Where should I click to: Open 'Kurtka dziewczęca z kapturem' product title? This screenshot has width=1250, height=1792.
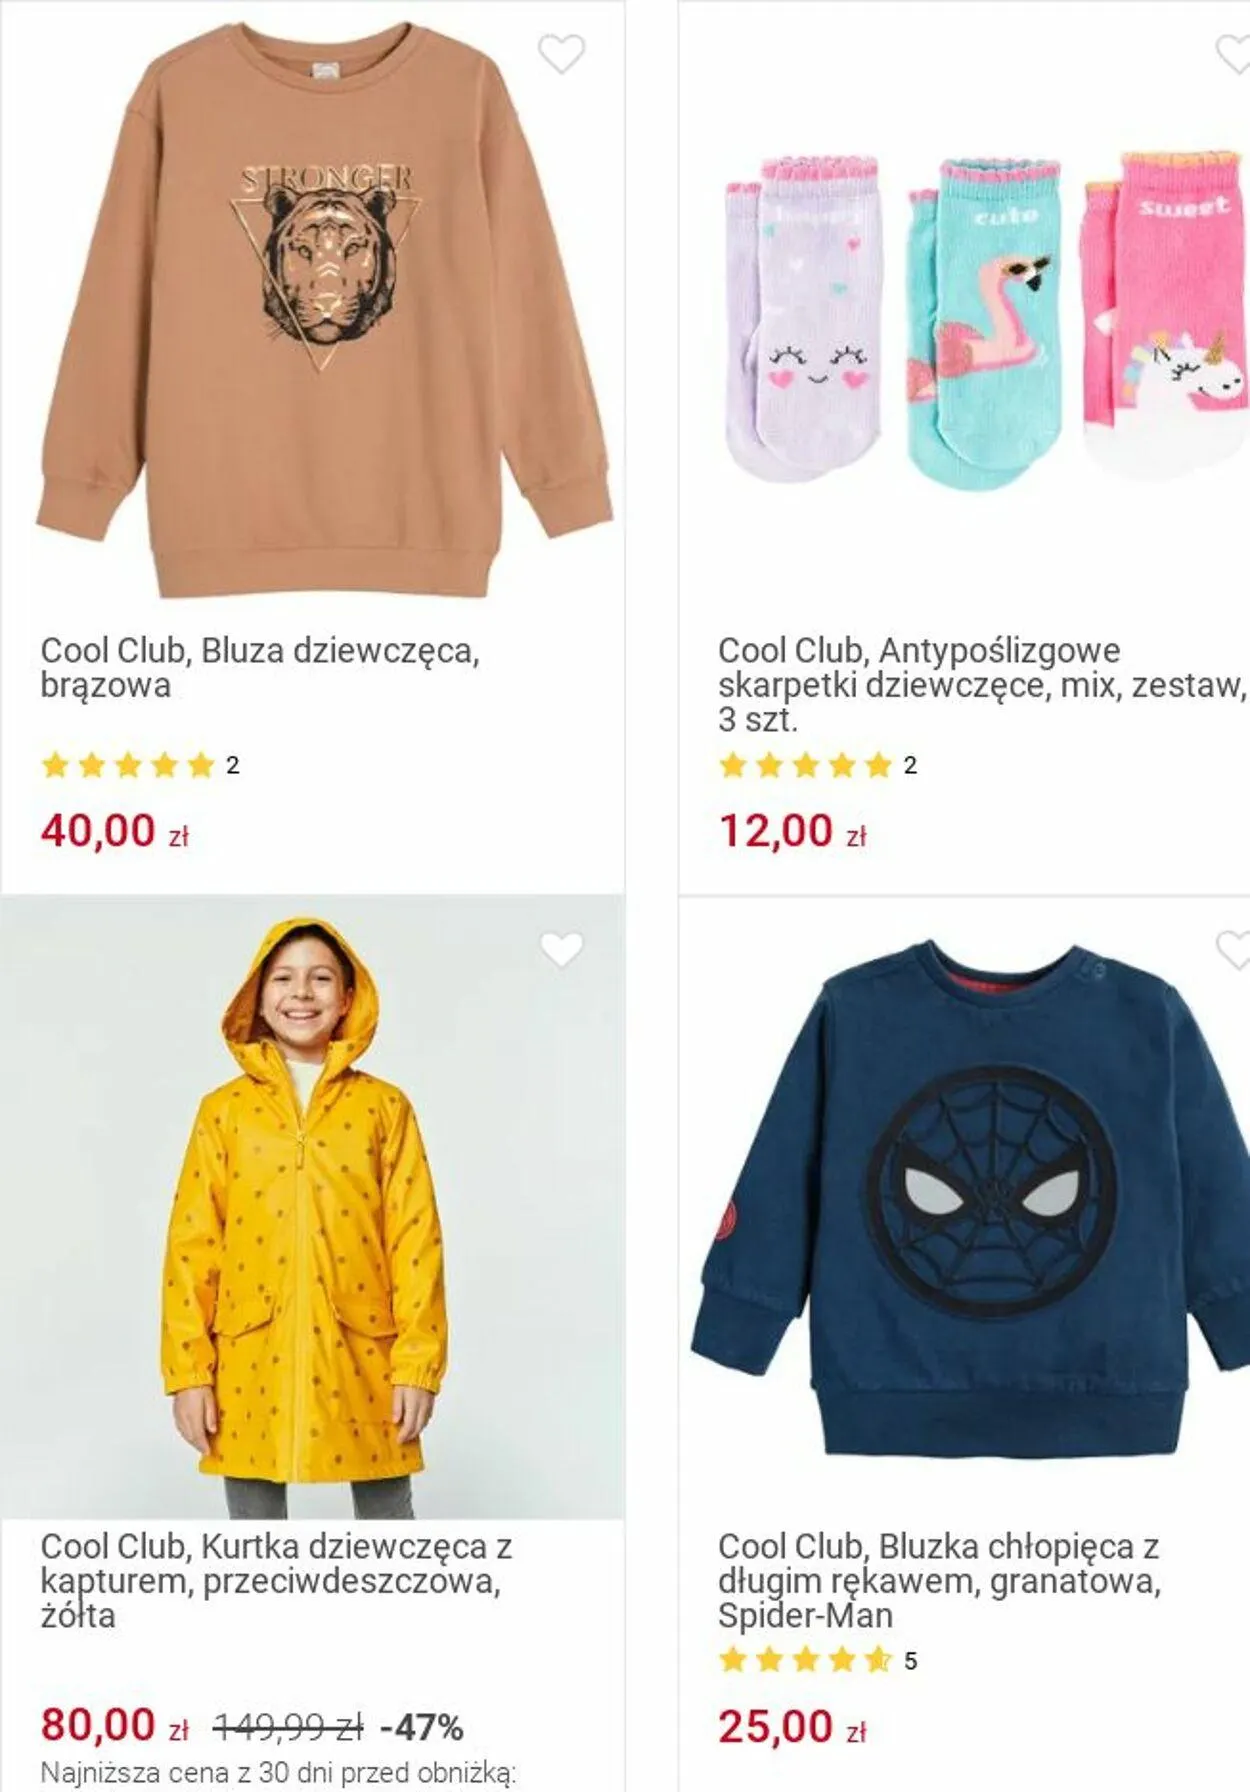pos(275,1580)
